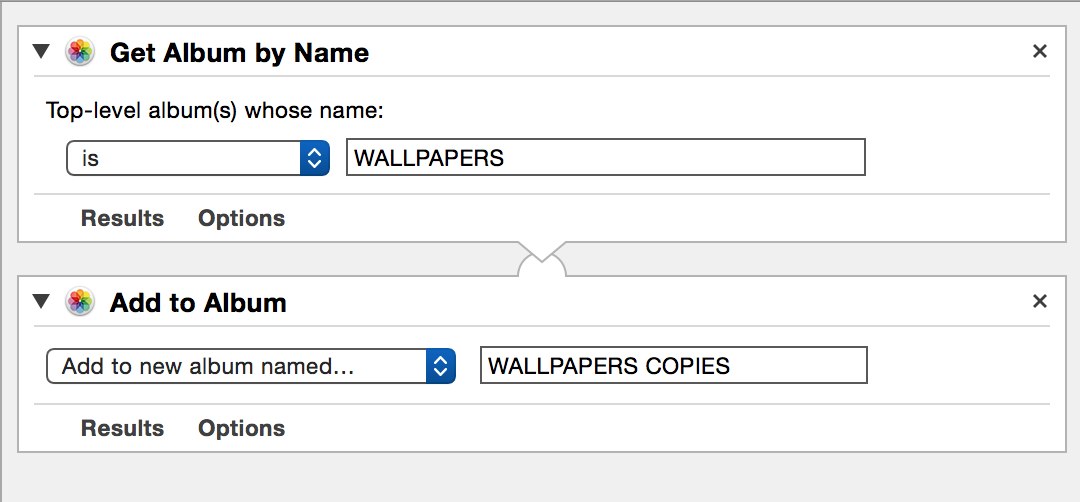The width and height of the screenshot is (1080, 502).
Task: Collapse the Get Album by Name action
Action: (42, 52)
